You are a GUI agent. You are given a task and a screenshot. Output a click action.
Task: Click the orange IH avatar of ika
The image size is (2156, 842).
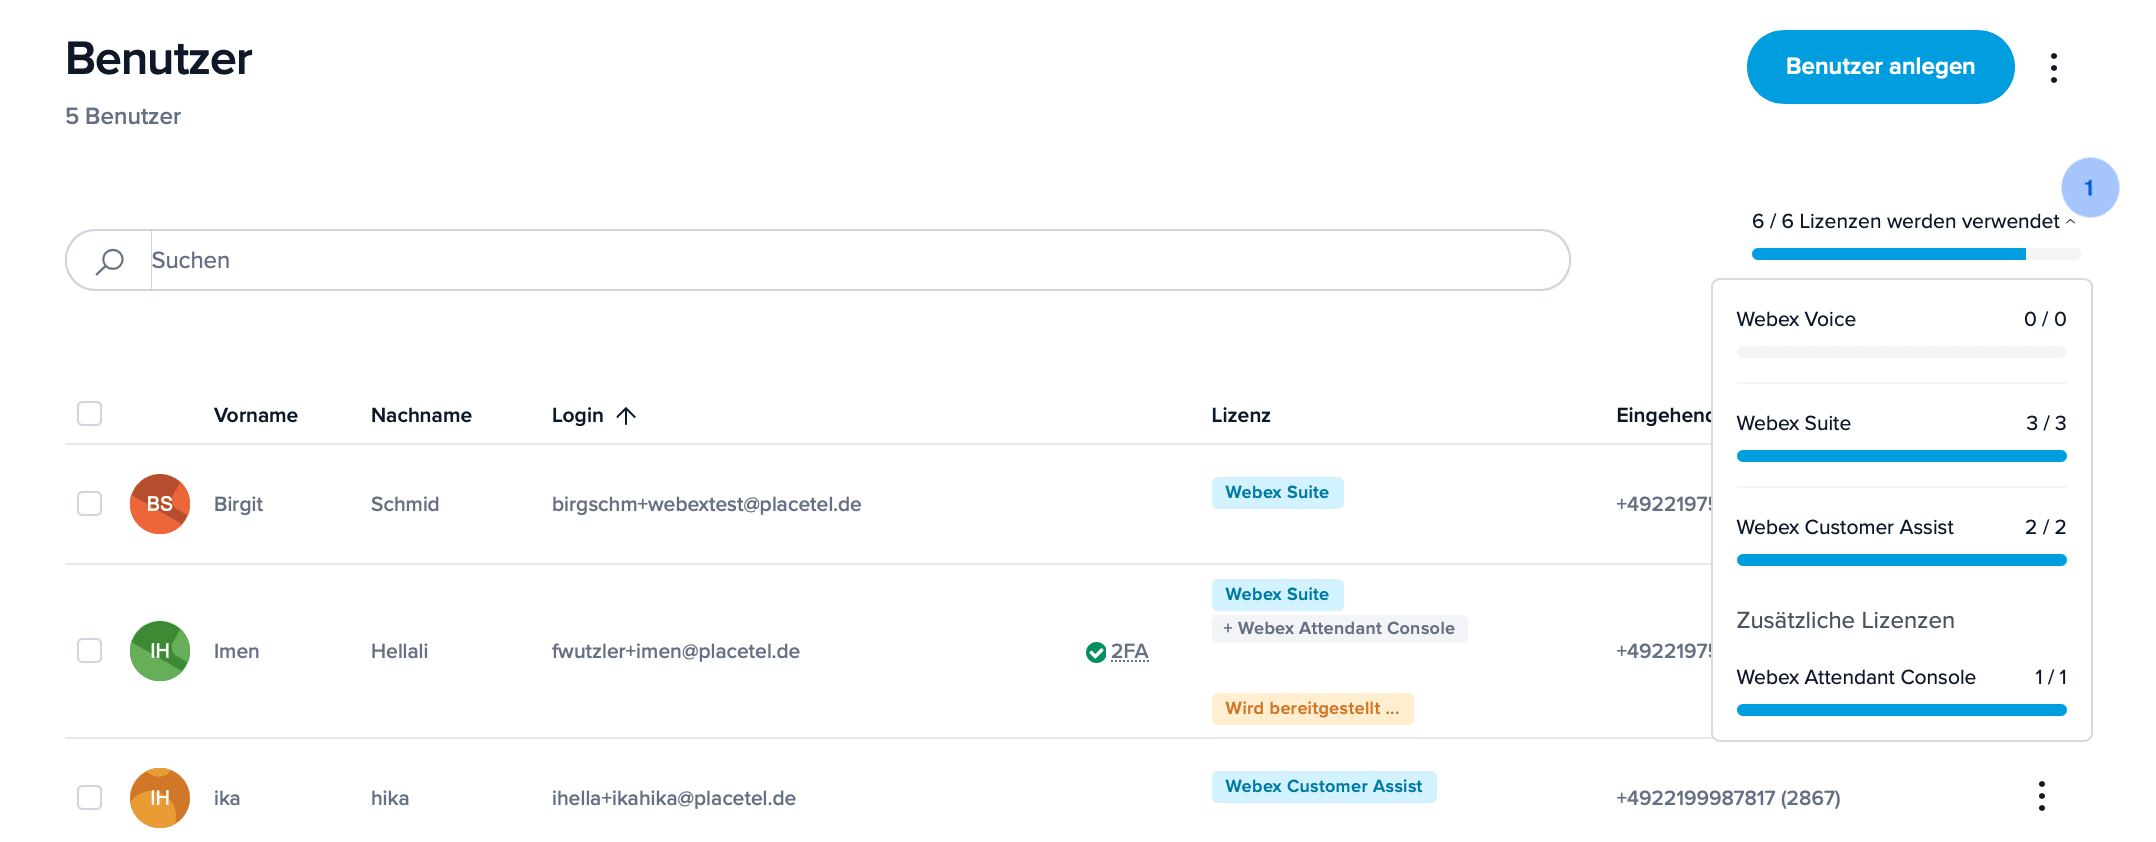coord(160,798)
